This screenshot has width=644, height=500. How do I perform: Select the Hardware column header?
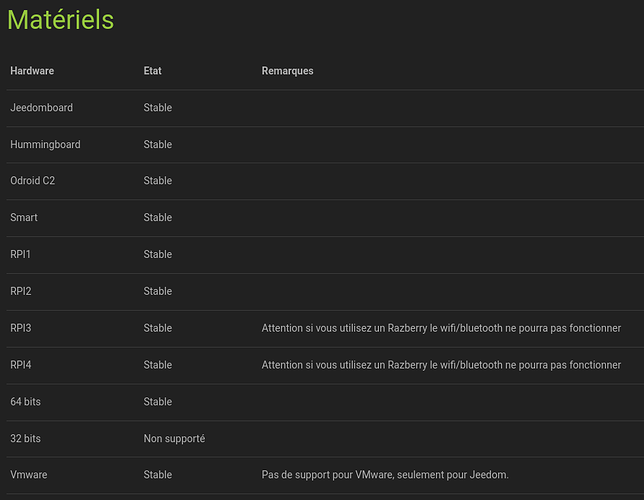[32, 71]
